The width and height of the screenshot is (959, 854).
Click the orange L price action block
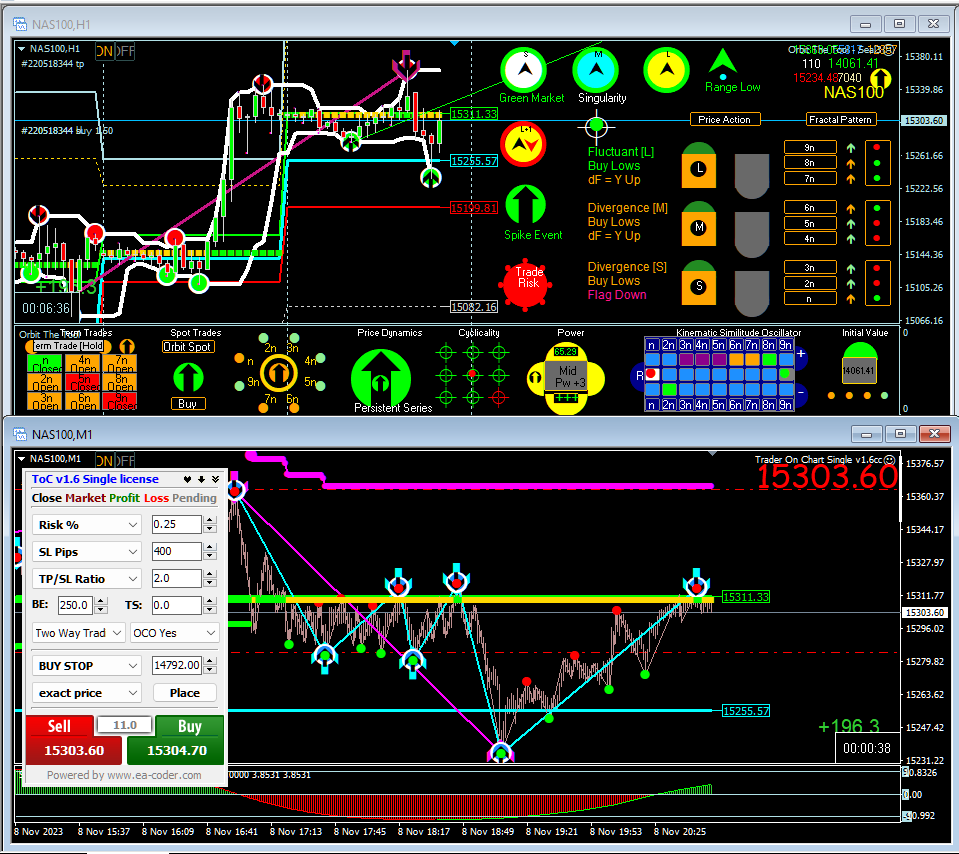(x=698, y=166)
